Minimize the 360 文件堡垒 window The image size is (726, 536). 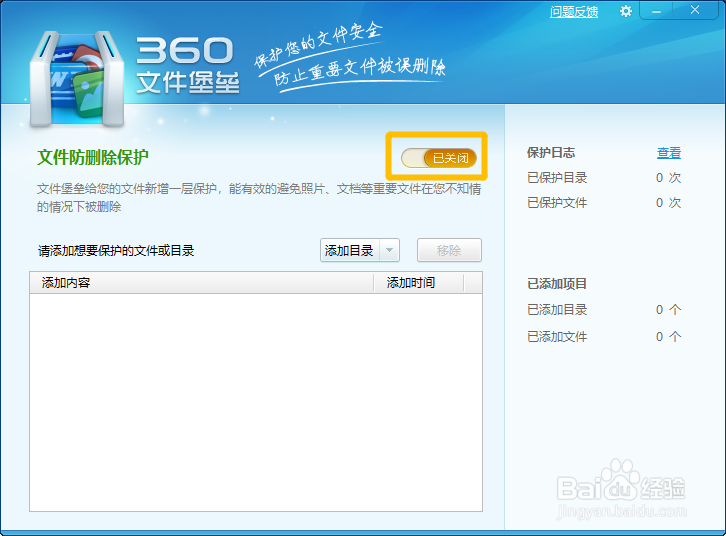(x=656, y=11)
